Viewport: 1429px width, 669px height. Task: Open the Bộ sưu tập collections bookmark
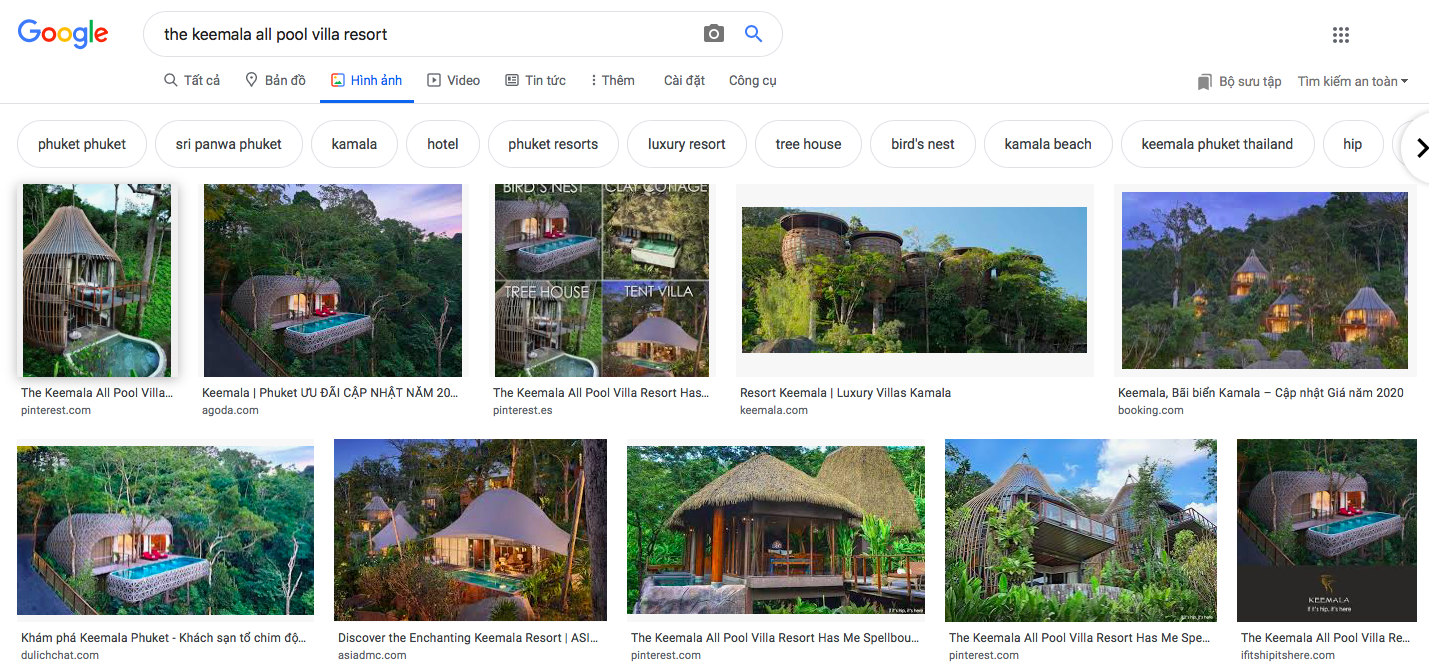1239,81
